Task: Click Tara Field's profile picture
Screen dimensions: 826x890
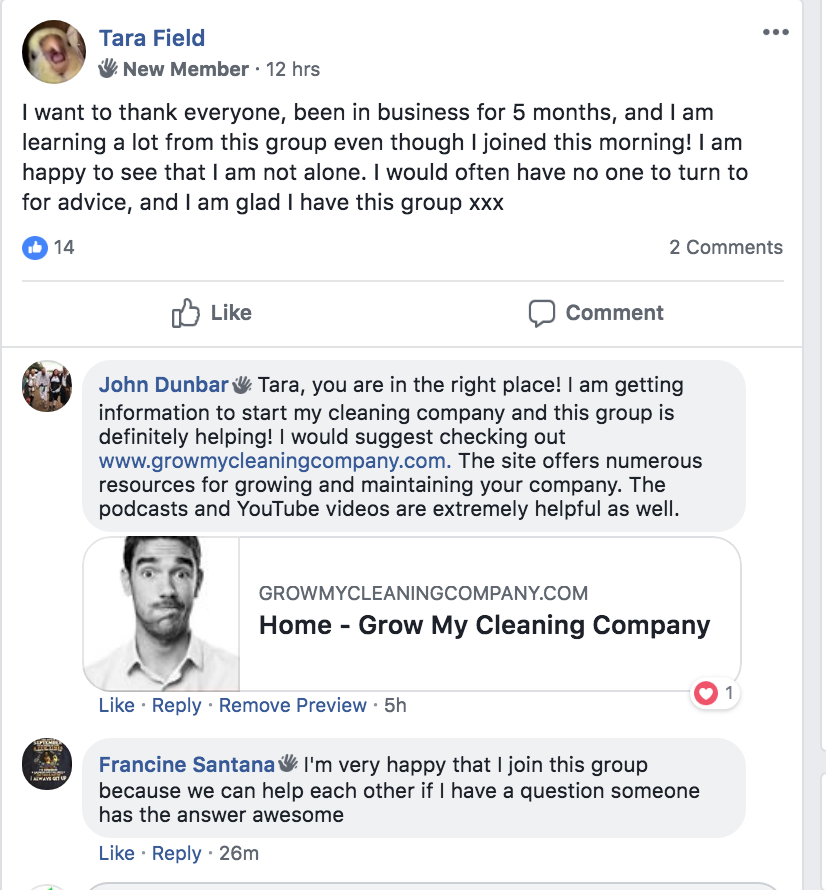Action: pyautogui.click(x=53, y=52)
